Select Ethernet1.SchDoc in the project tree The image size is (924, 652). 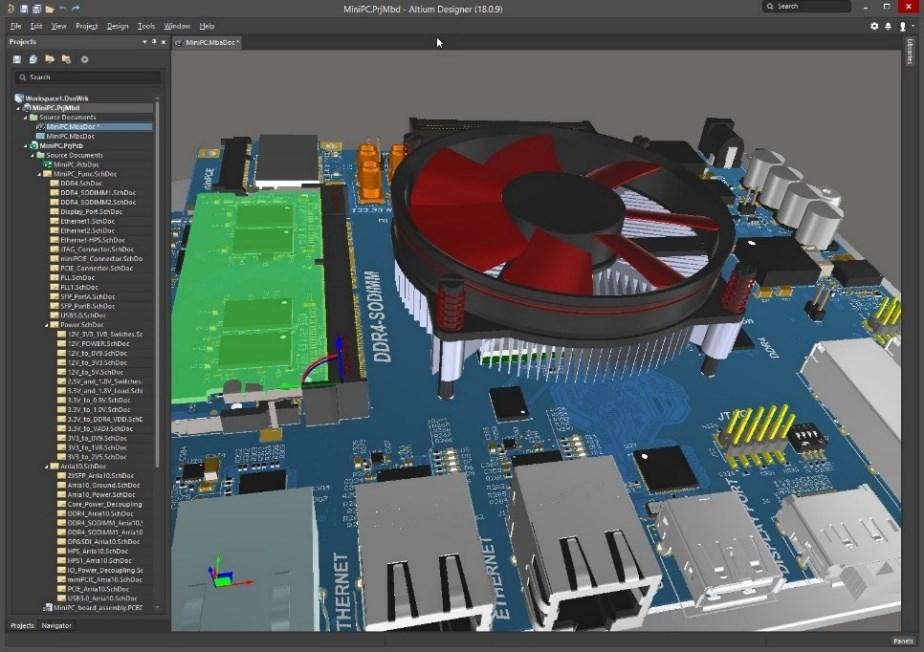[87, 221]
